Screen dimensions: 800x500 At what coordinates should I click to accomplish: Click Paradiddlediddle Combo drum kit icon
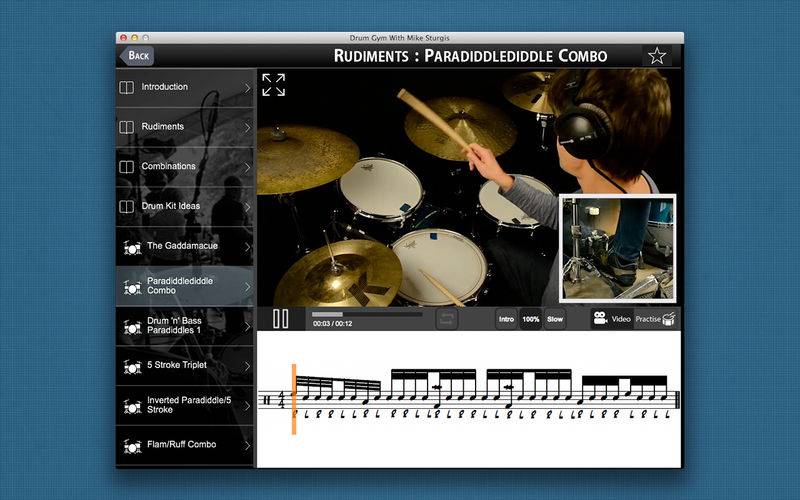133,287
